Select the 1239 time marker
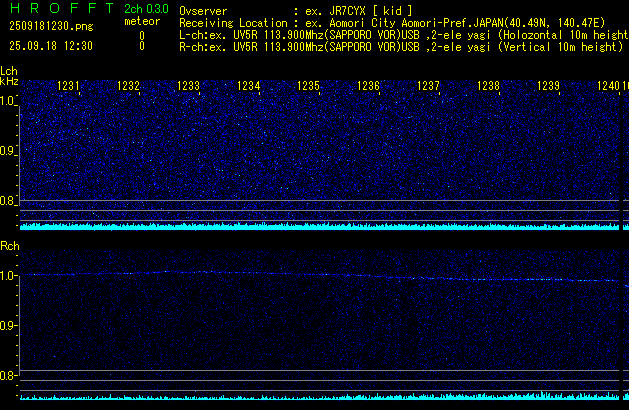629x410 pixels. point(549,87)
